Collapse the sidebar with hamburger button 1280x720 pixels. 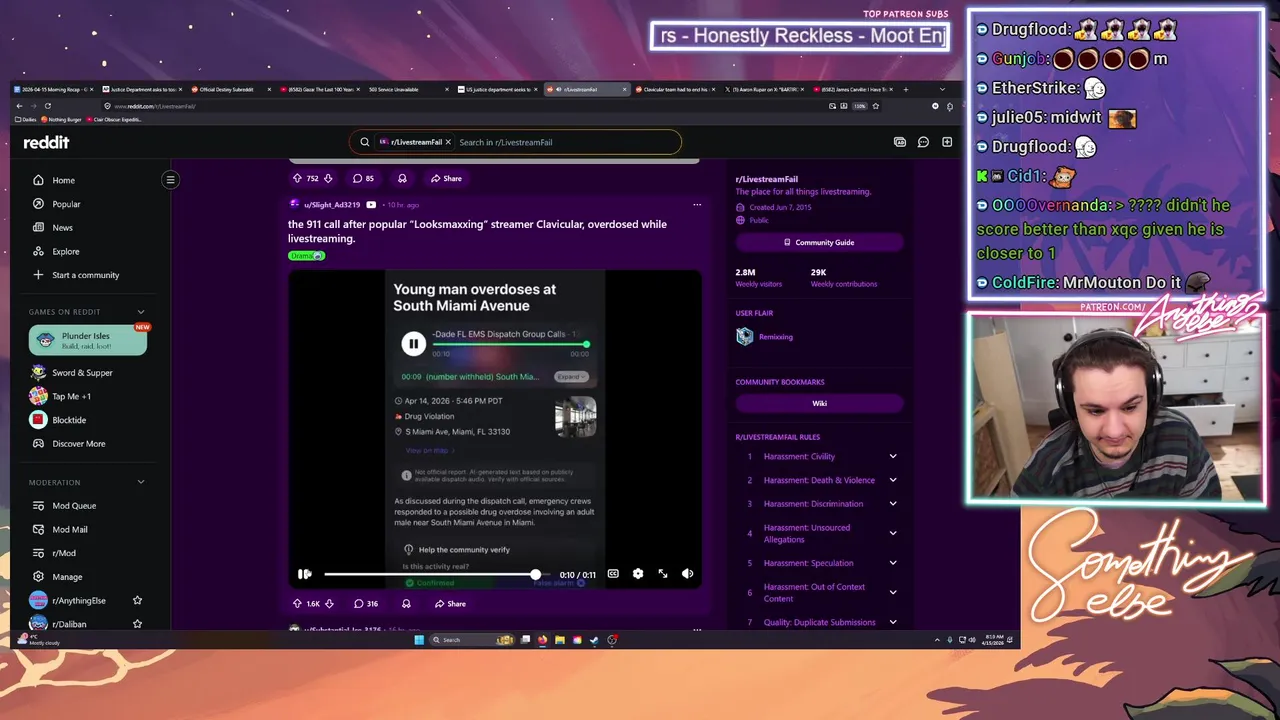tap(170, 180)
